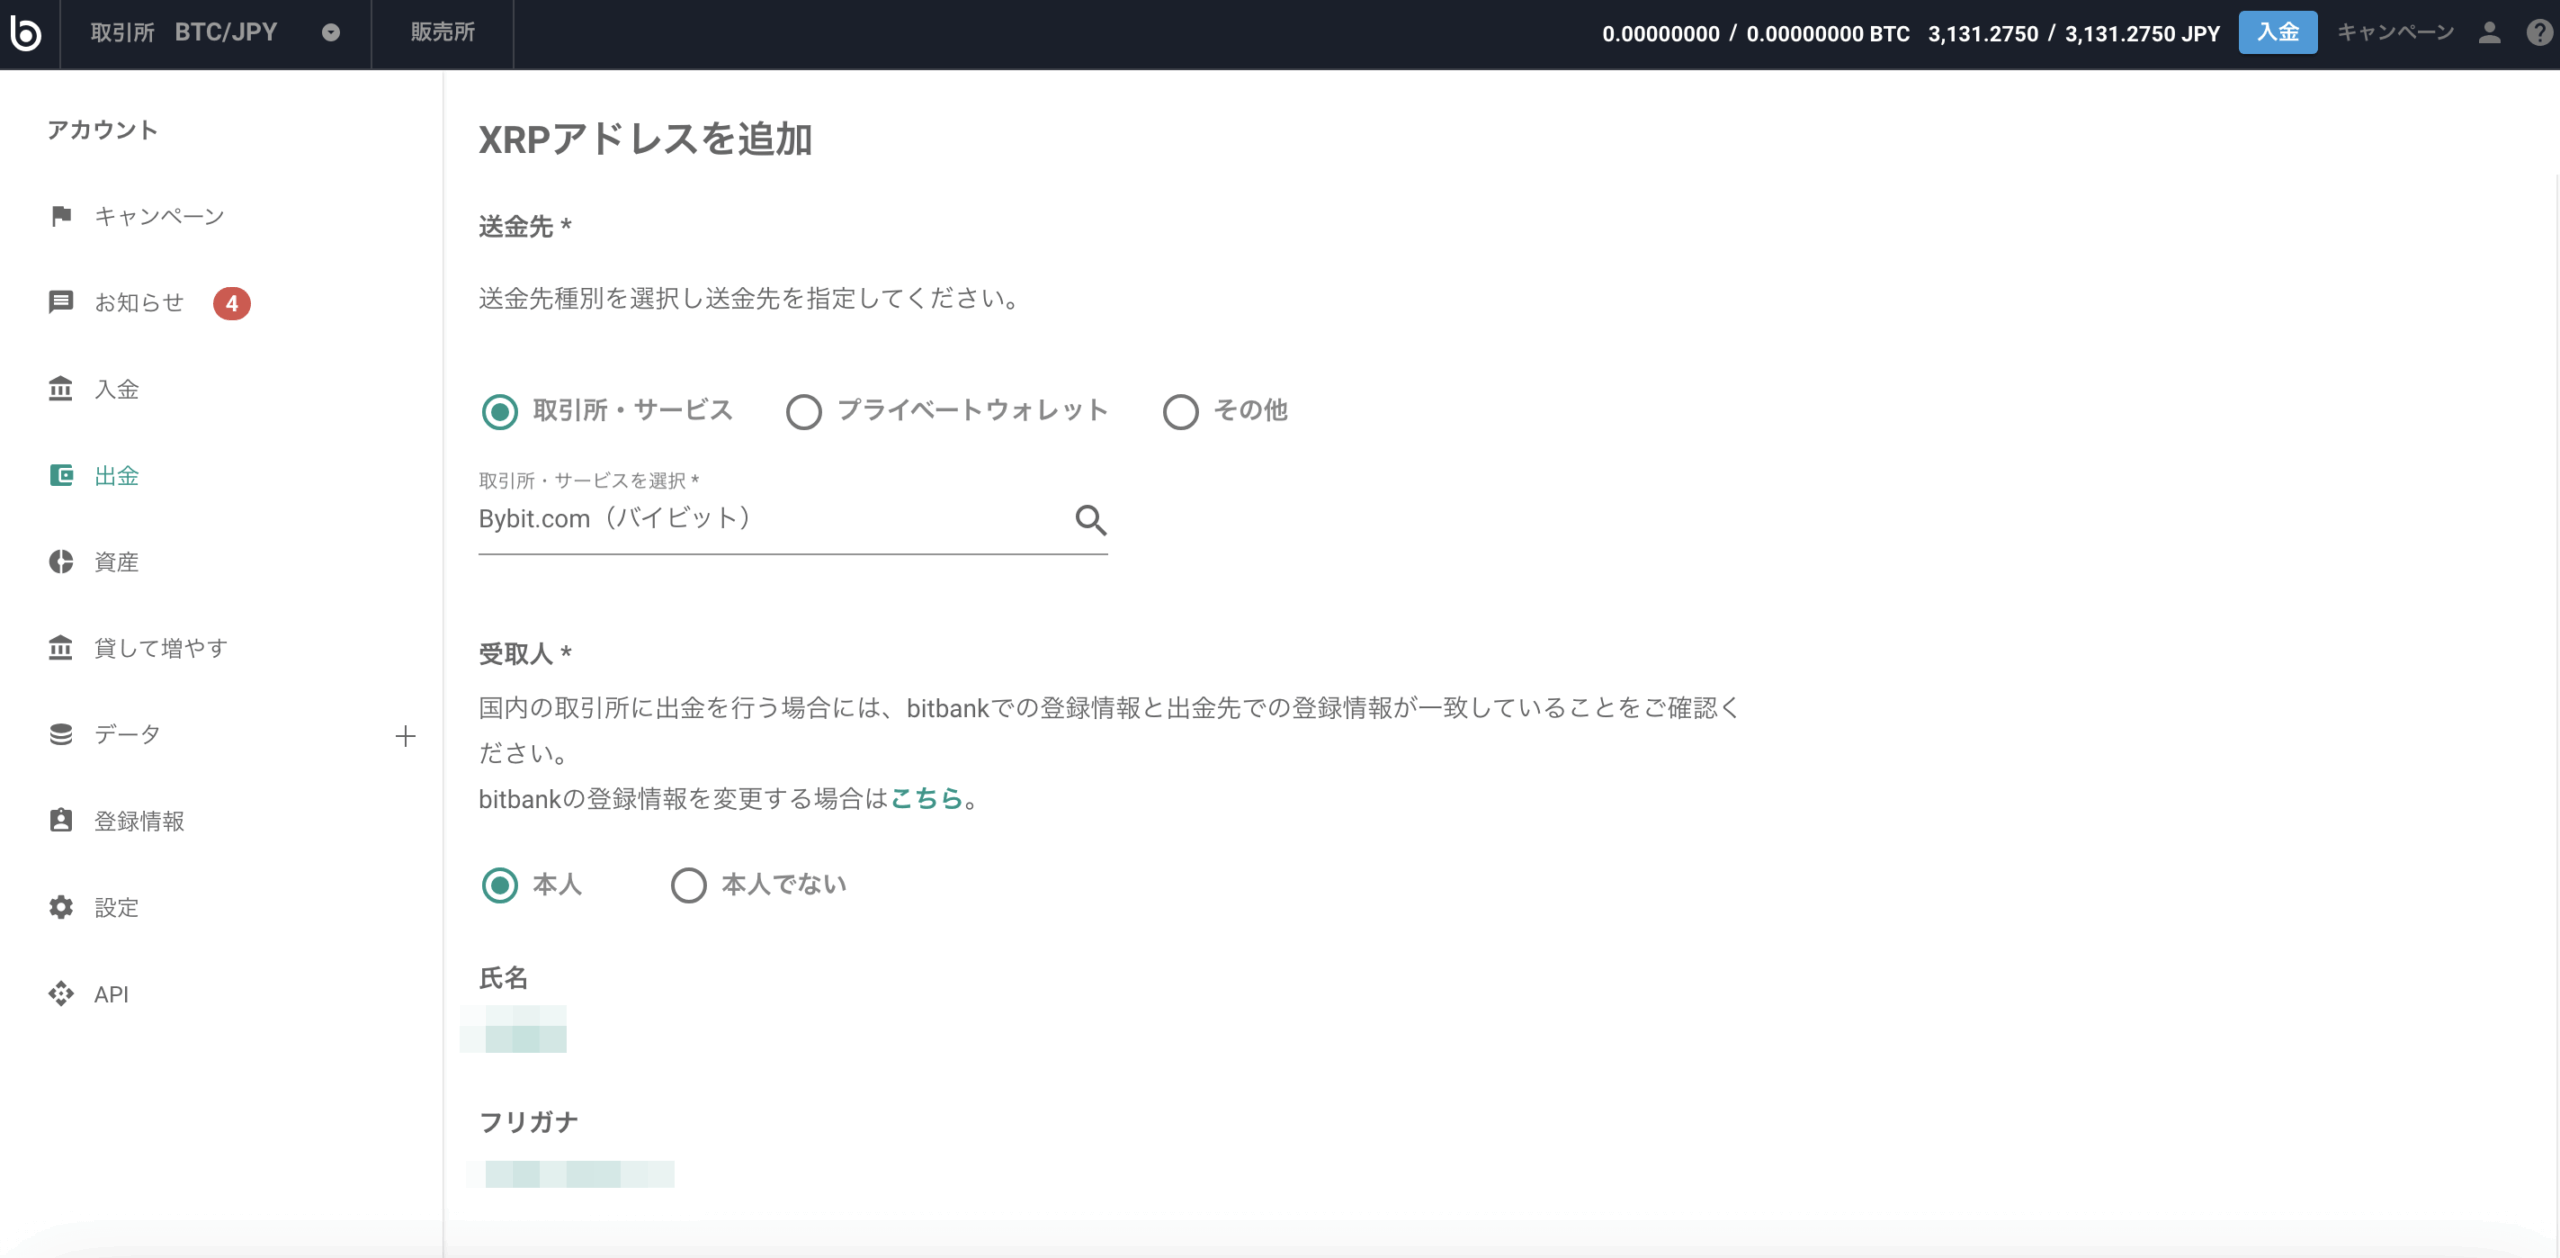The image size is (2560, 1258).
Task: Click the search magnifier icon in exchange field
Action: point(1090,520)
